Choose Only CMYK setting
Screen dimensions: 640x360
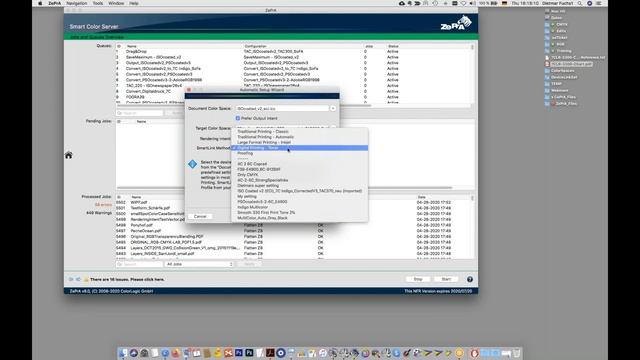[x=248, y=175]
